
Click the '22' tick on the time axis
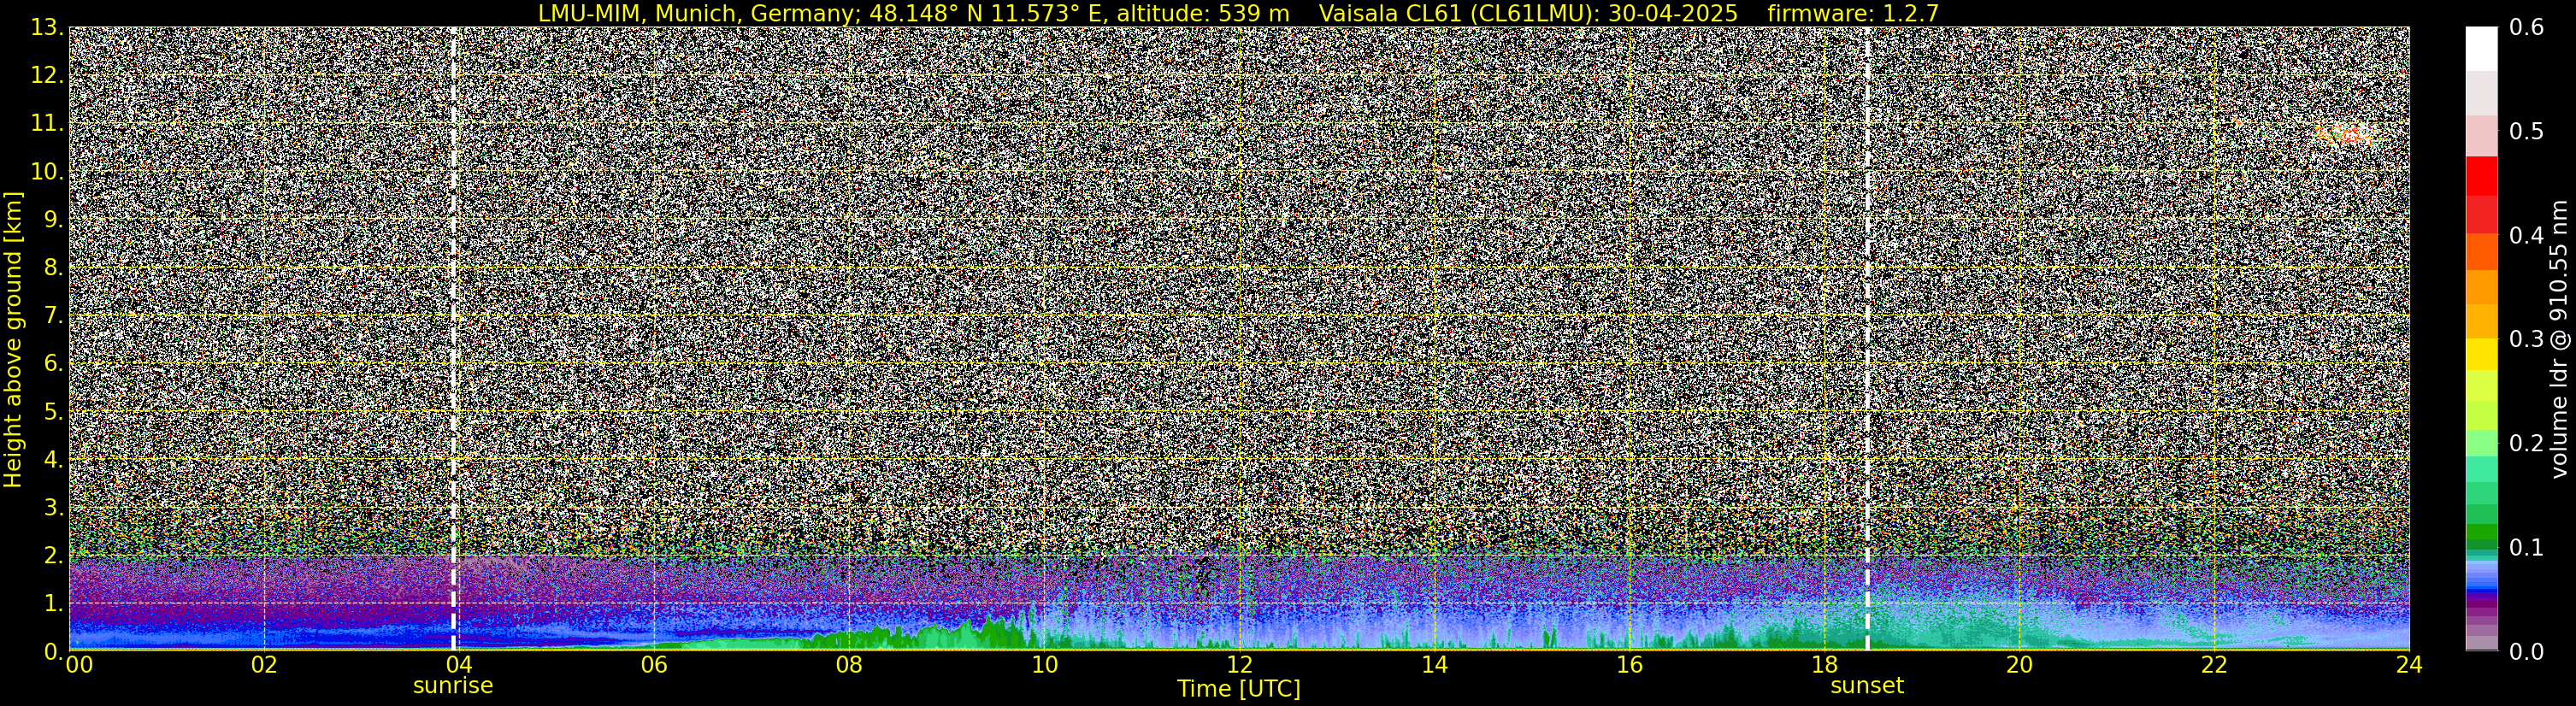2214,665
